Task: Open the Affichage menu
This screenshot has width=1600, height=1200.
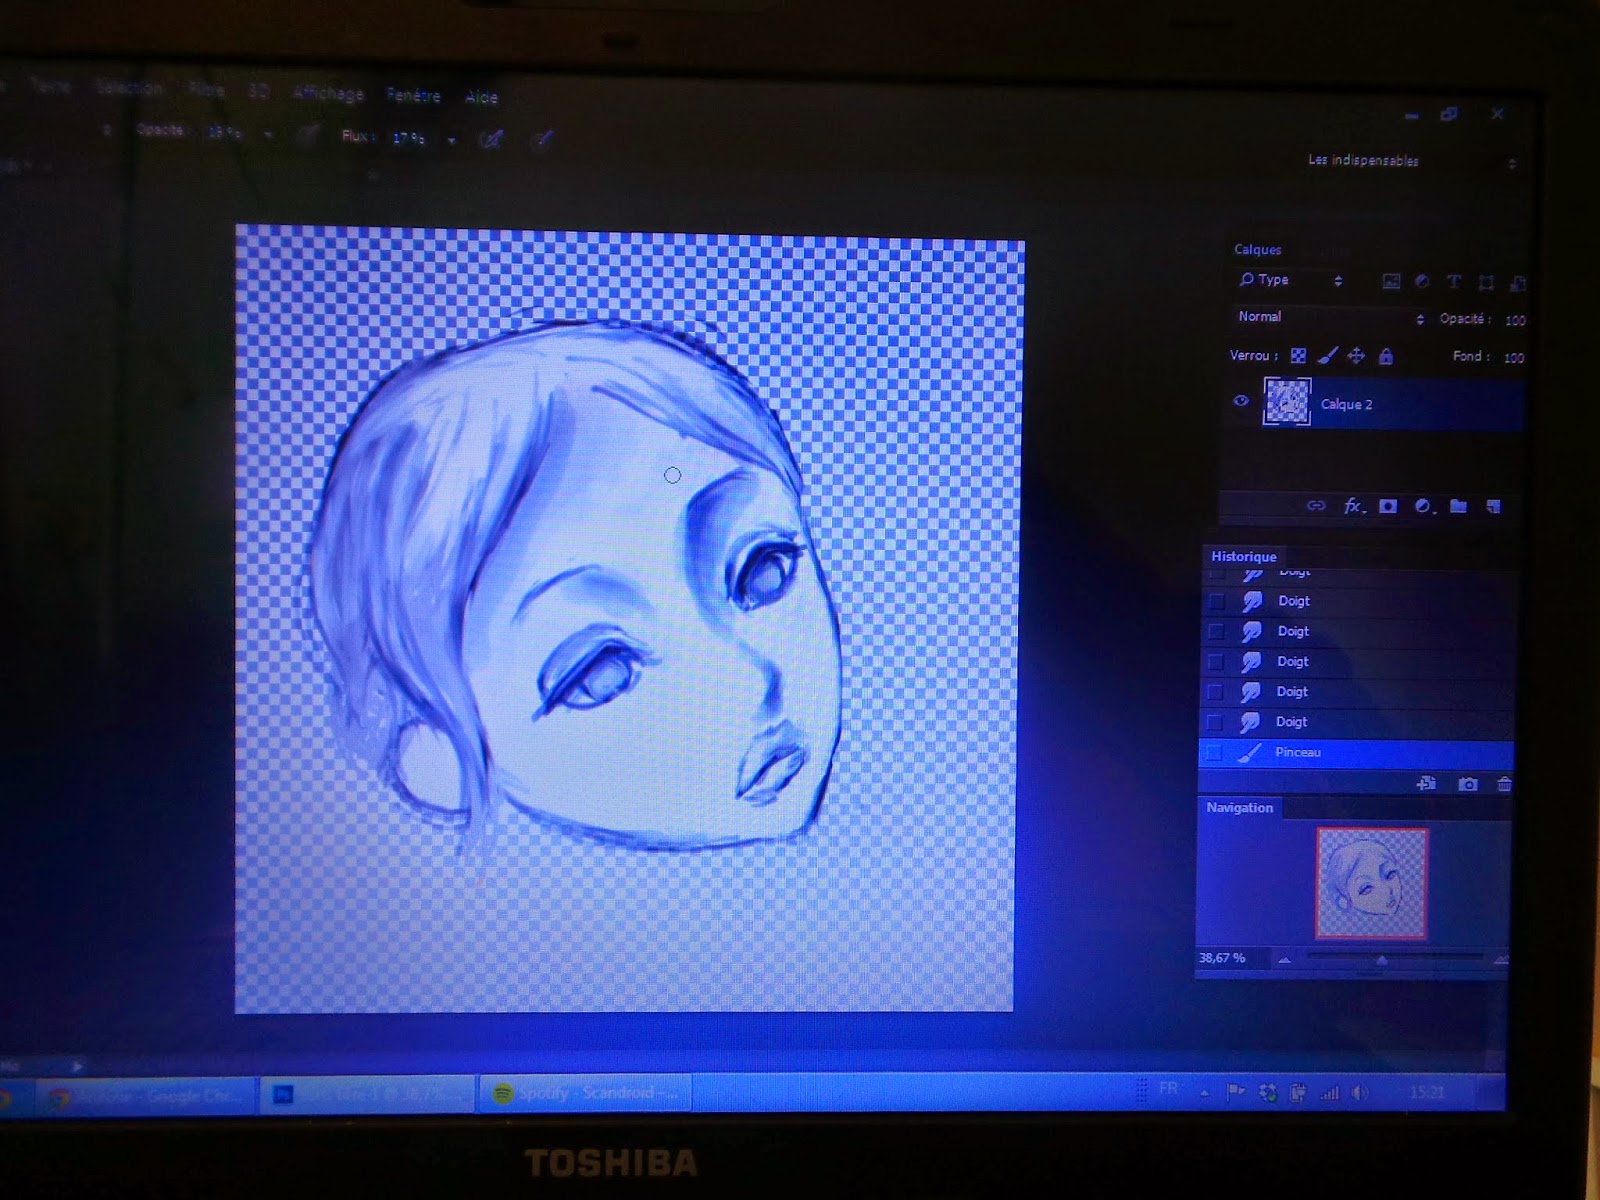Action: click(328, 94)
